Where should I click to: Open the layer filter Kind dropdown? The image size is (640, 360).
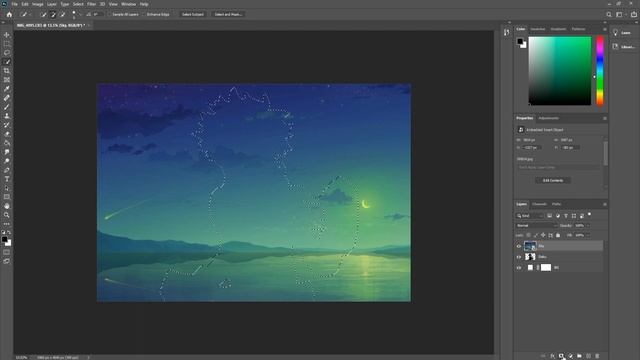point(530,216)
